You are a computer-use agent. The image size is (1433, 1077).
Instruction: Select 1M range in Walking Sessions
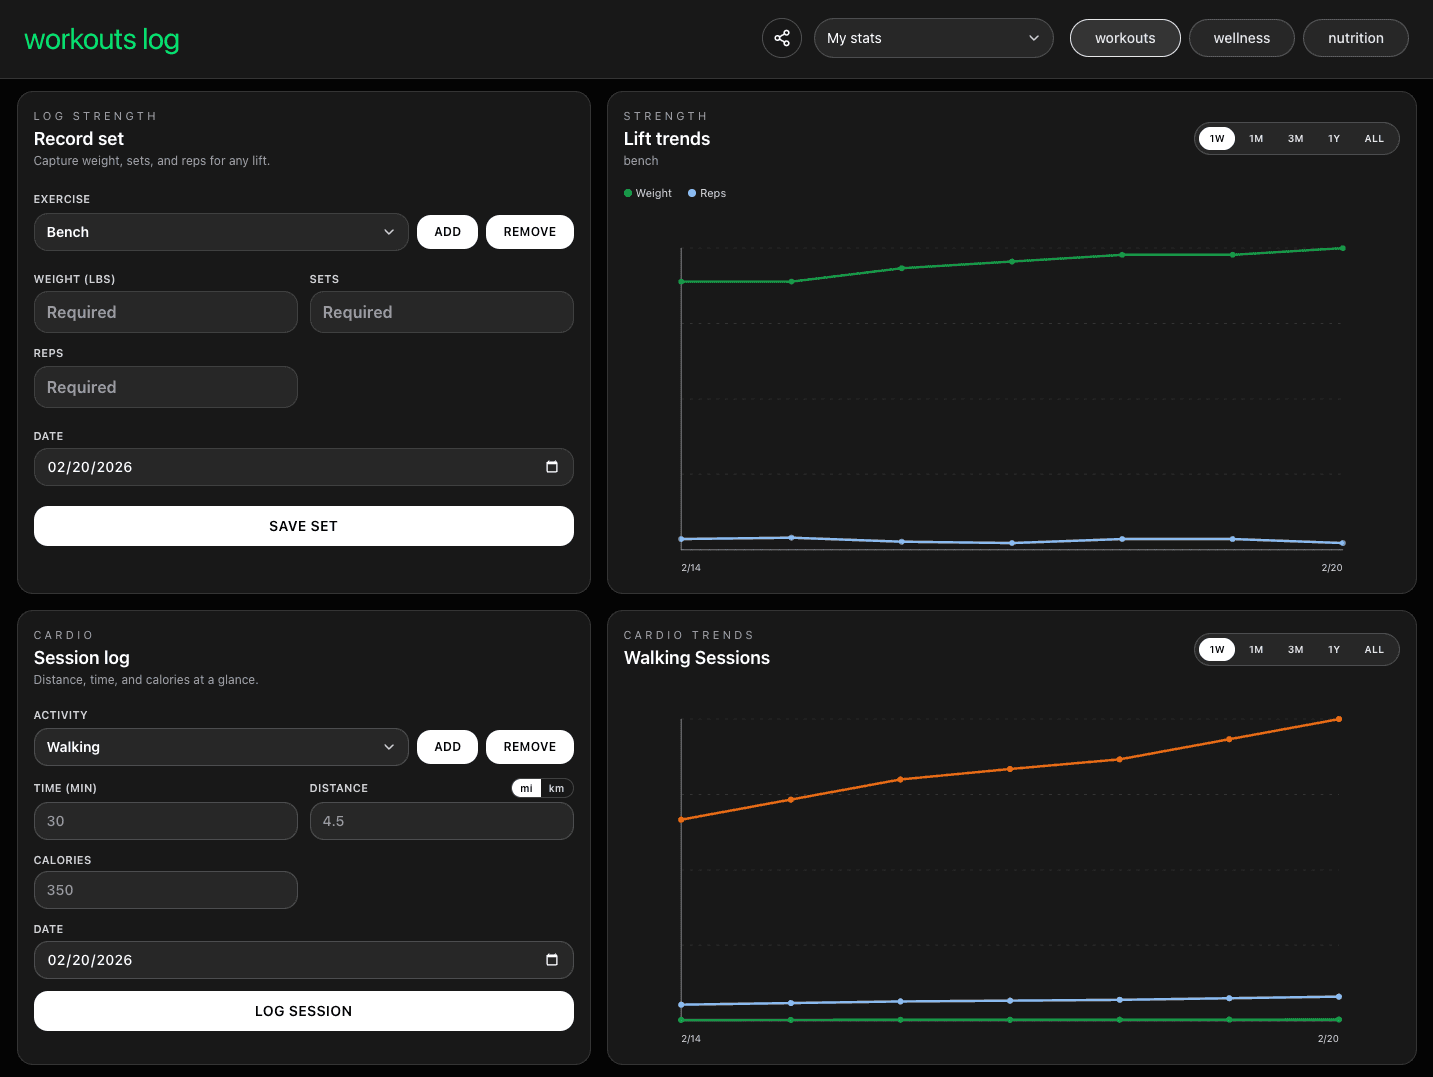click(1256, 650)
